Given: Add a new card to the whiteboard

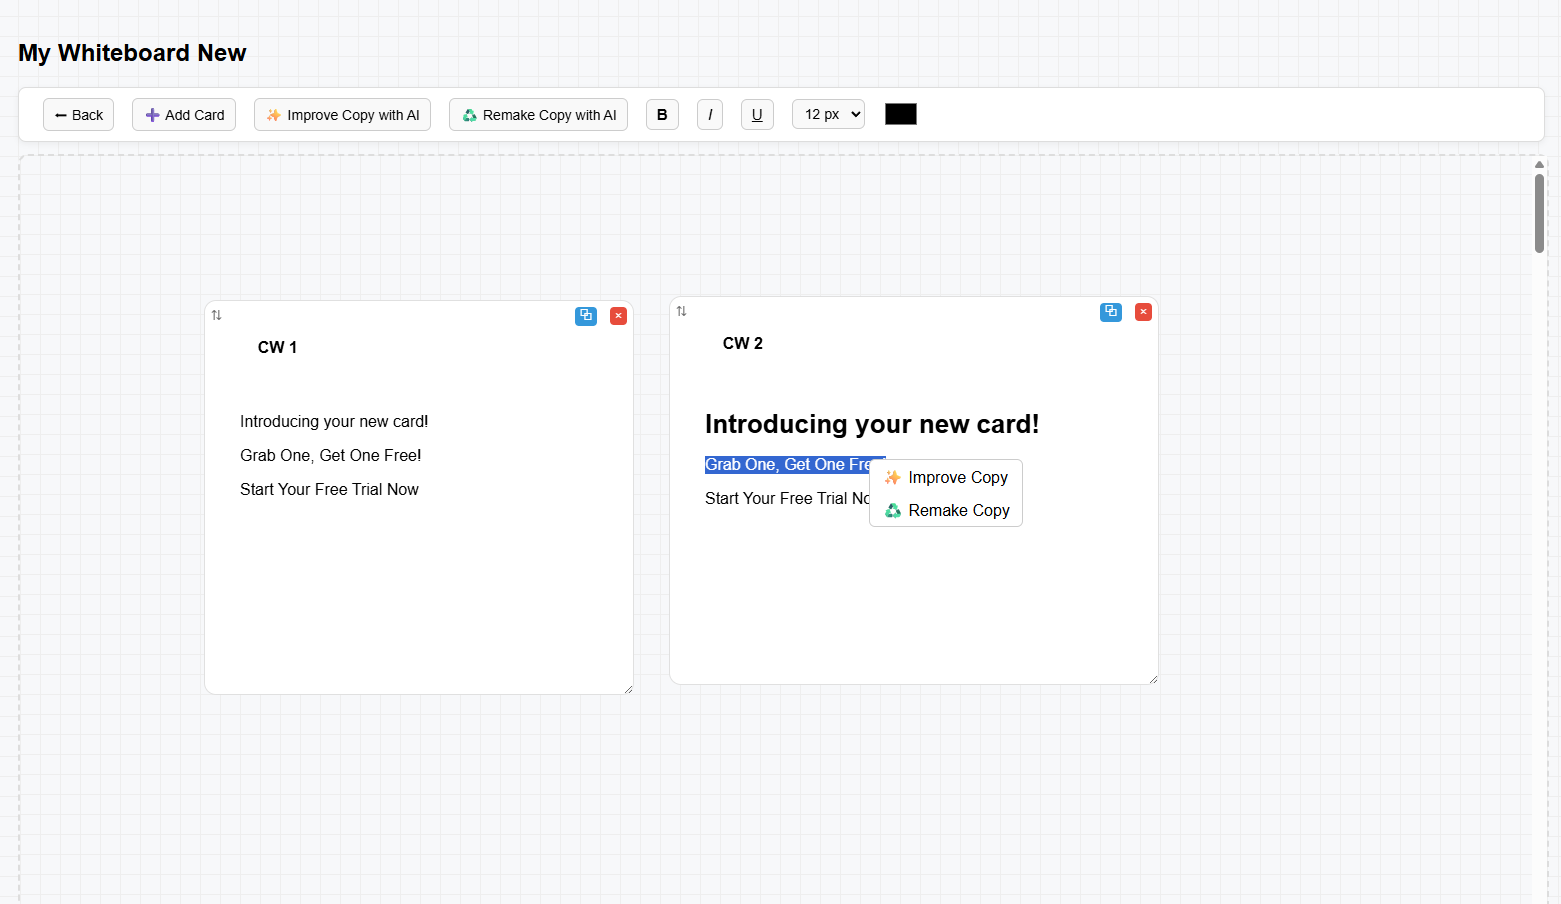Looking at the screenshot, I should (184, 115).
